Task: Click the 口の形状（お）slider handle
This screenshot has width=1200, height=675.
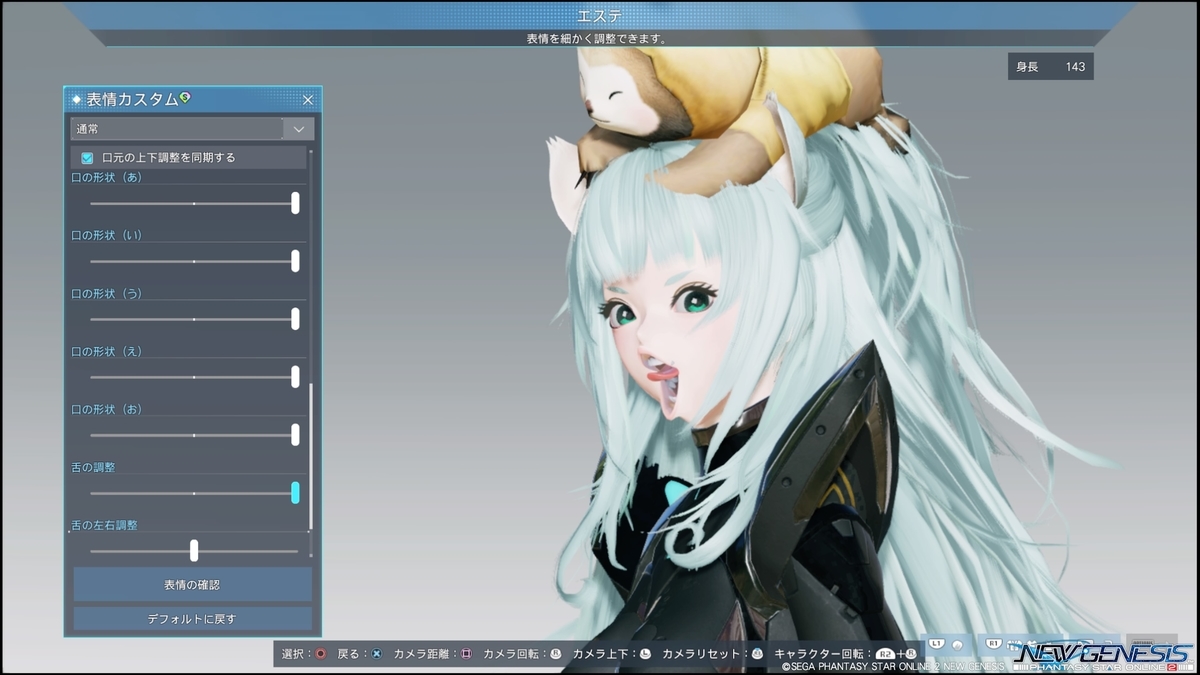Action: click(x=295, y=435)
